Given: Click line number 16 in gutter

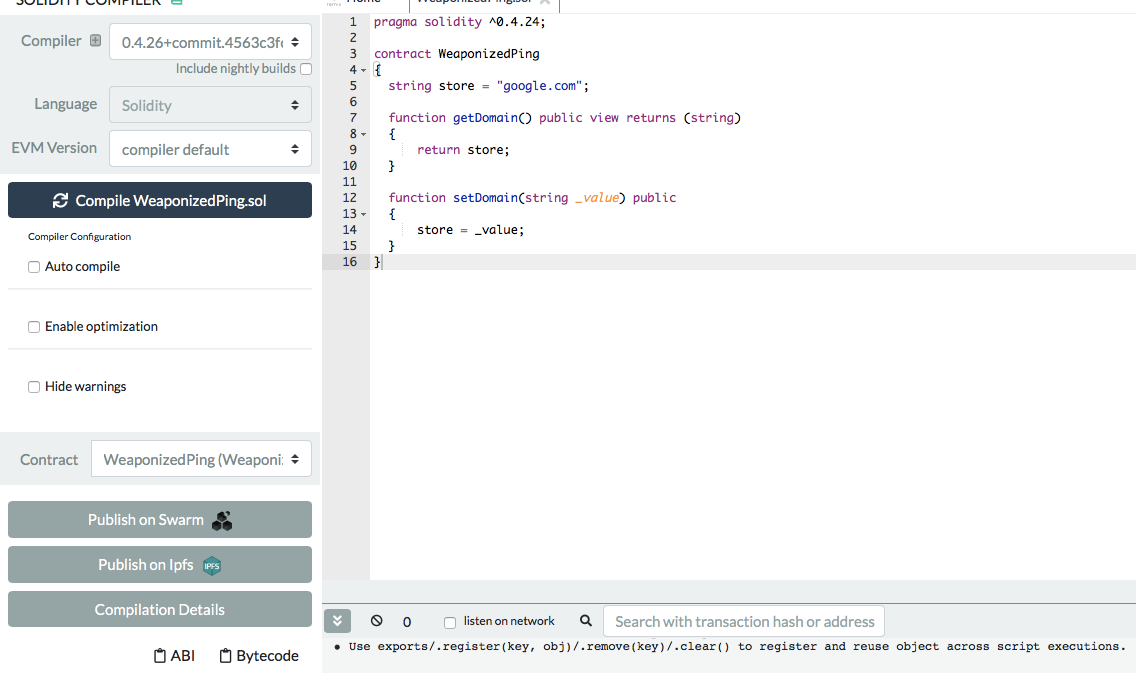Looking at the screenshot, I should pos(350,262).
